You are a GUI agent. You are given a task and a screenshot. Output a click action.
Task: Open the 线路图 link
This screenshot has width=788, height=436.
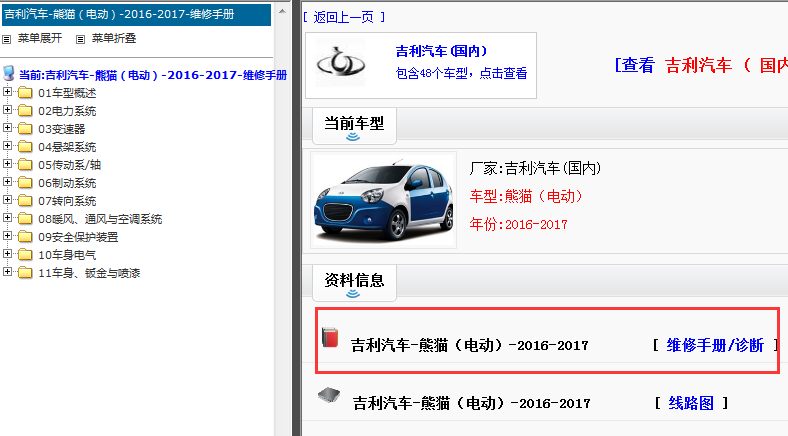pos(691,403)
